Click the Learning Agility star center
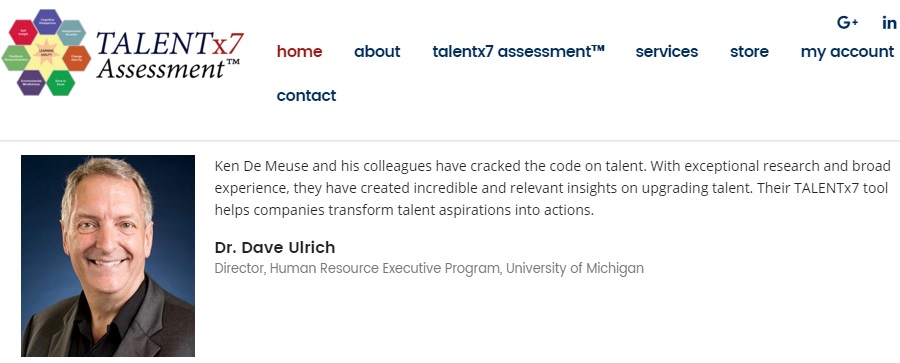Screen dimensions: 900x363 pos(46,53)
